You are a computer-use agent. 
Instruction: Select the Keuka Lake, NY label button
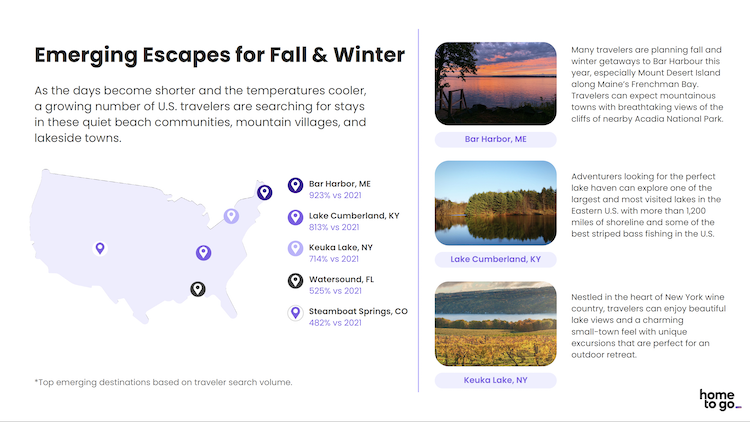point(496,380)
